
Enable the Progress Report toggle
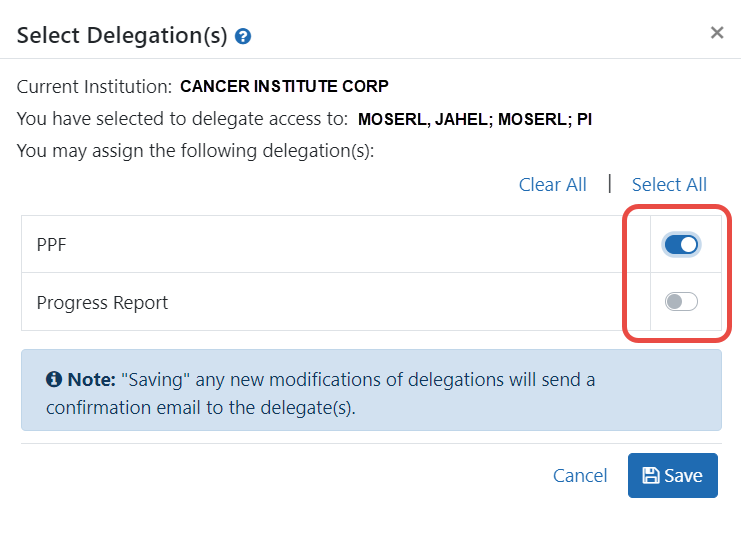[x=681, y=302]
